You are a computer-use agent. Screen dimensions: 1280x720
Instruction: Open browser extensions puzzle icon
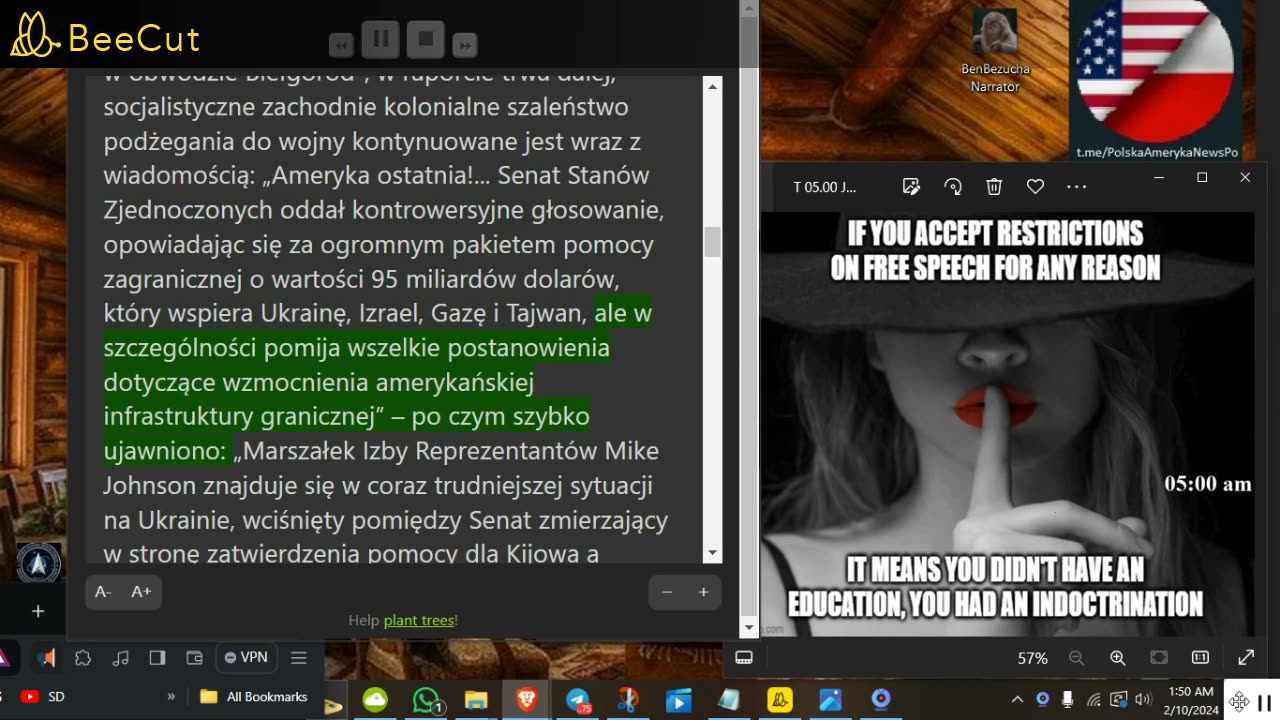[83, 657]
